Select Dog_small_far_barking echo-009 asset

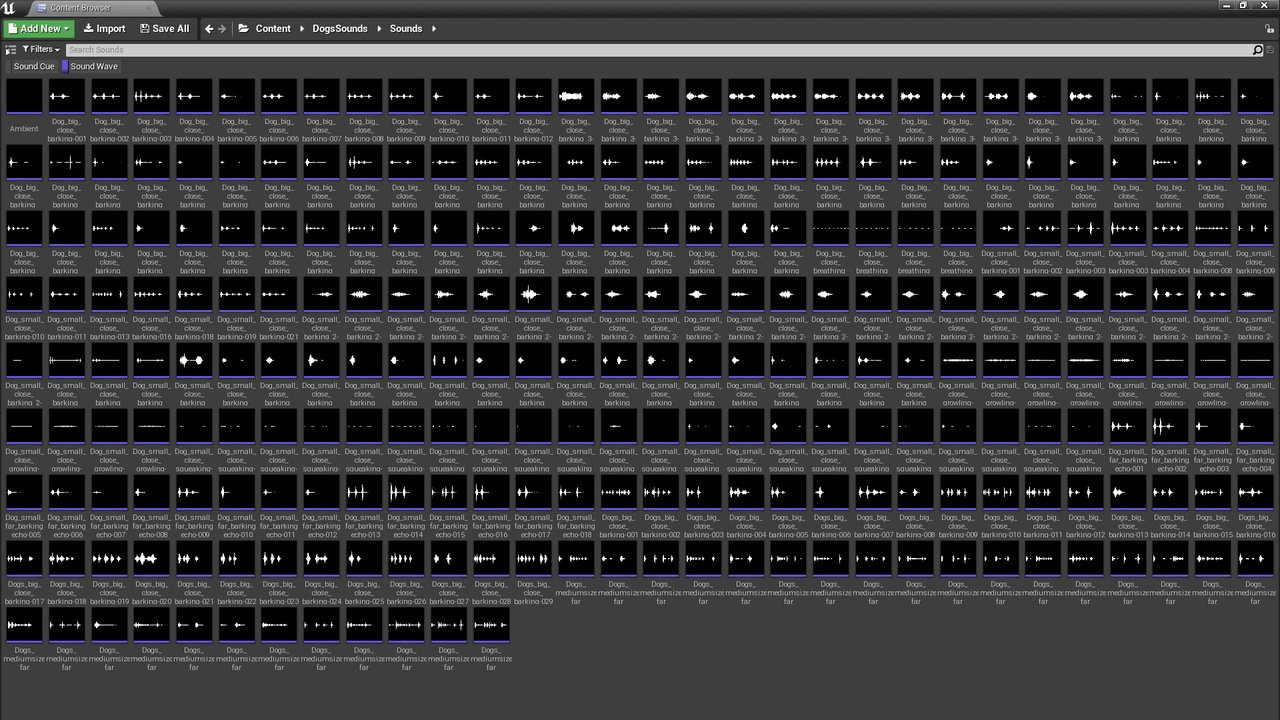[x=194, y=504]
